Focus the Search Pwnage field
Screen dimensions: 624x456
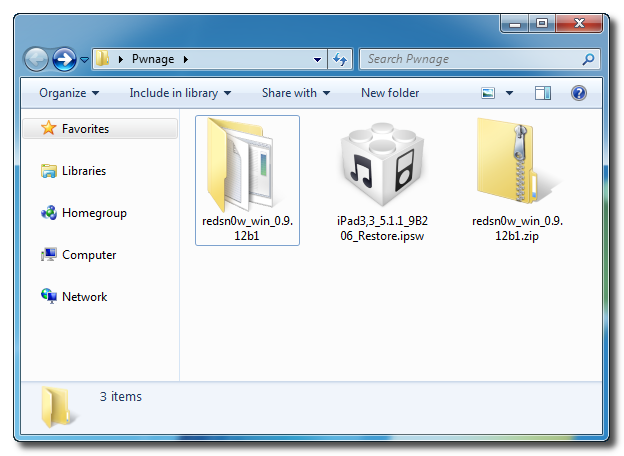[x=479, y=59]
